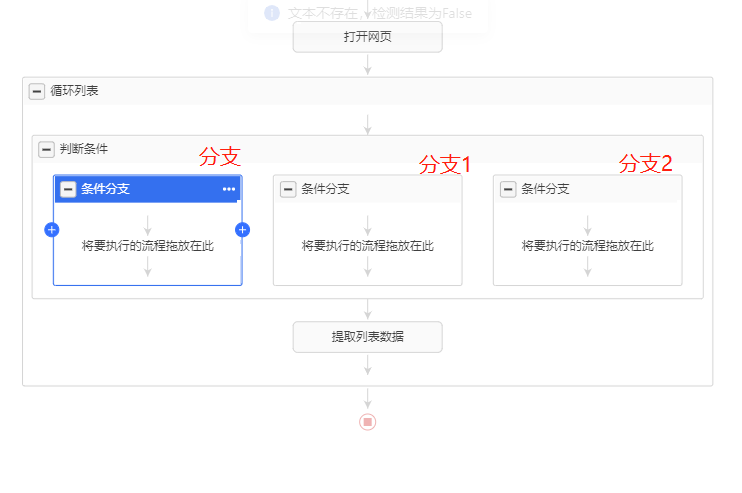Click the info icon in the faded tooltip

tap(272, 13)
